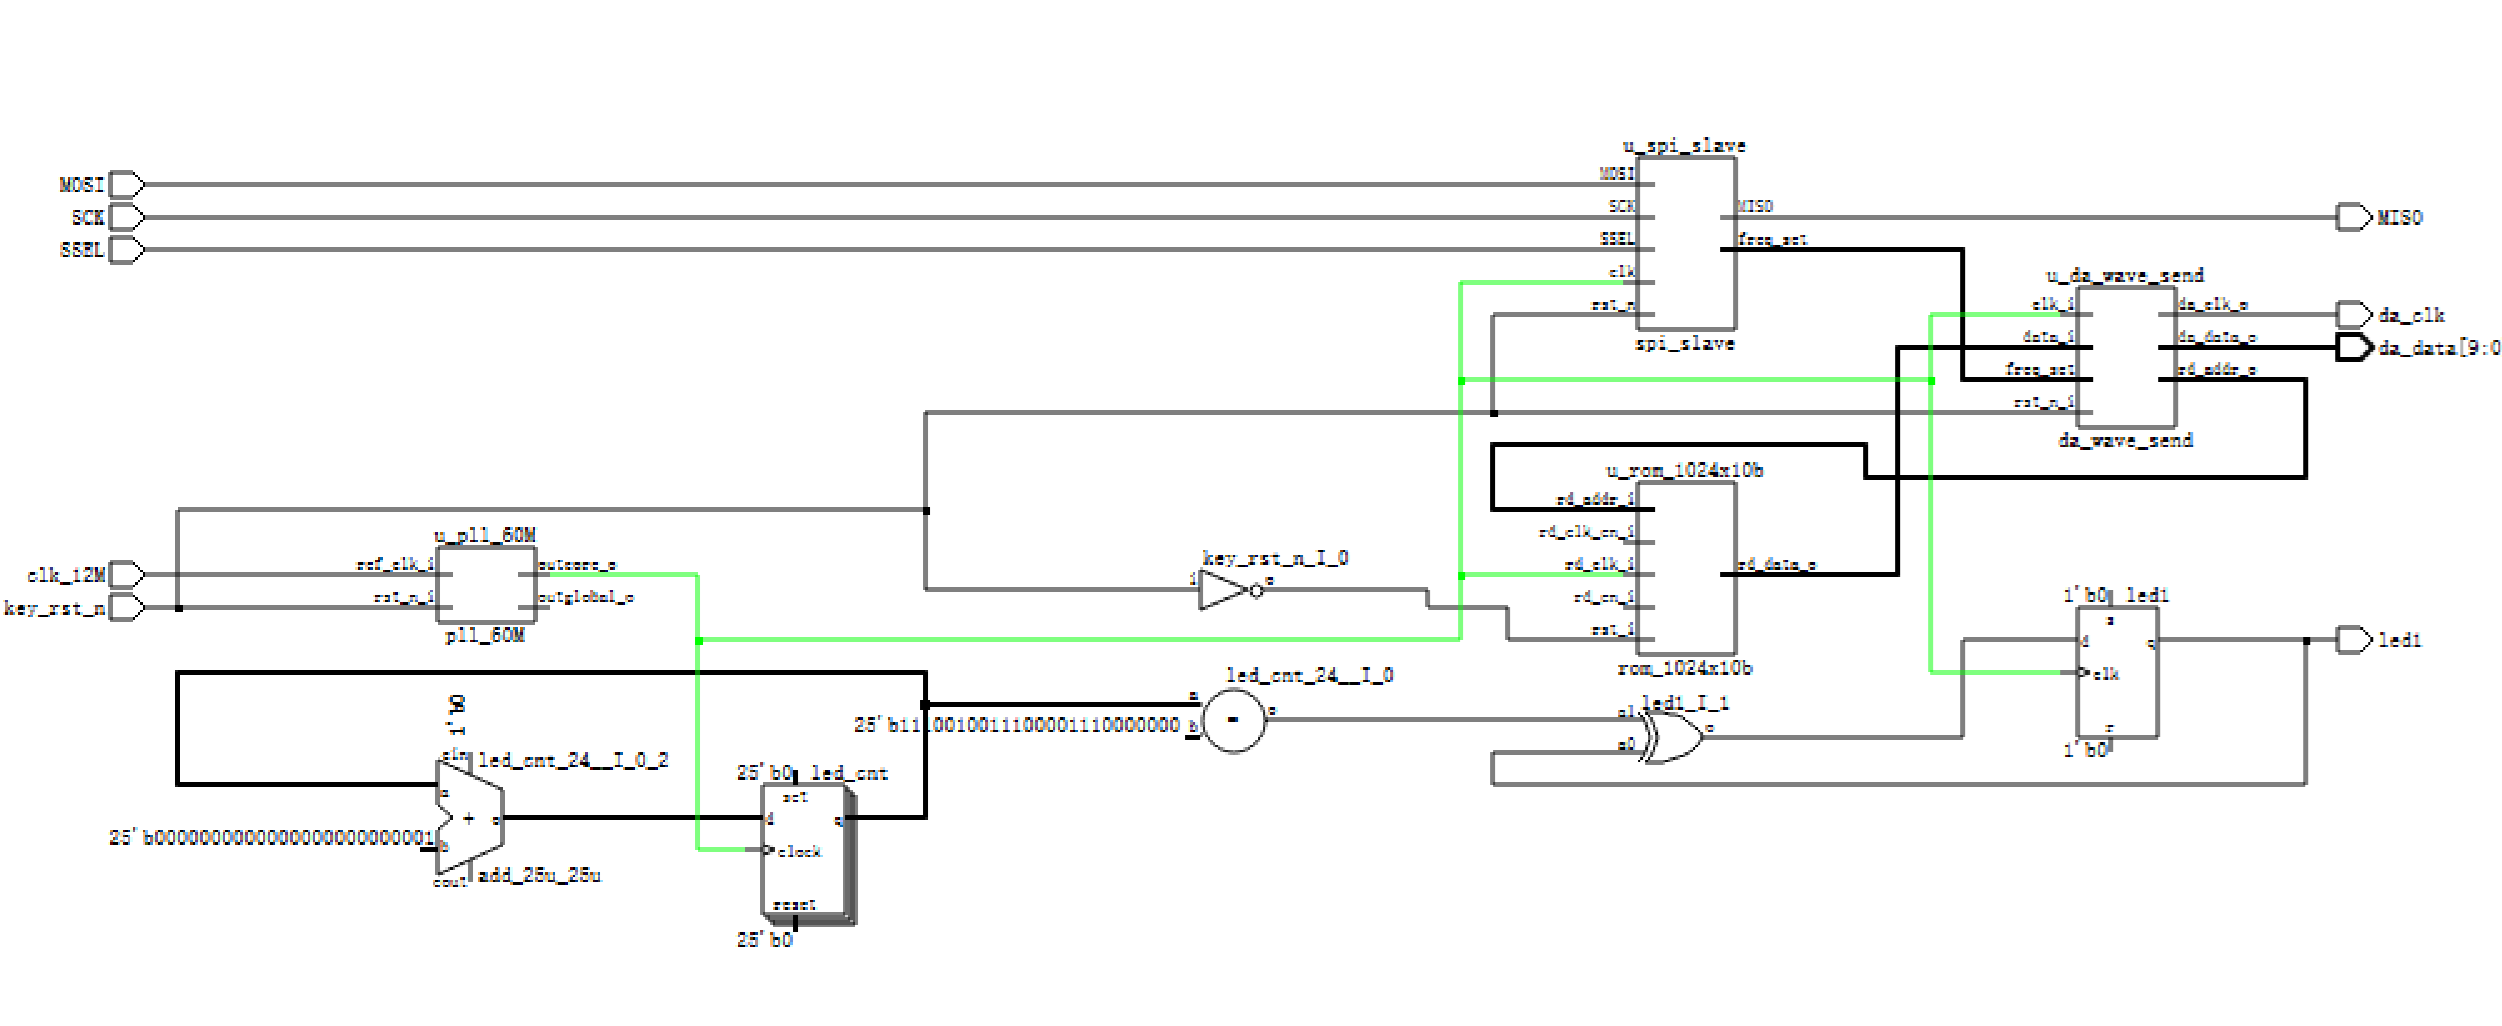Select the SSEL input port symbol
Screen dimensions: 2502x1026
tap(126, 249)
